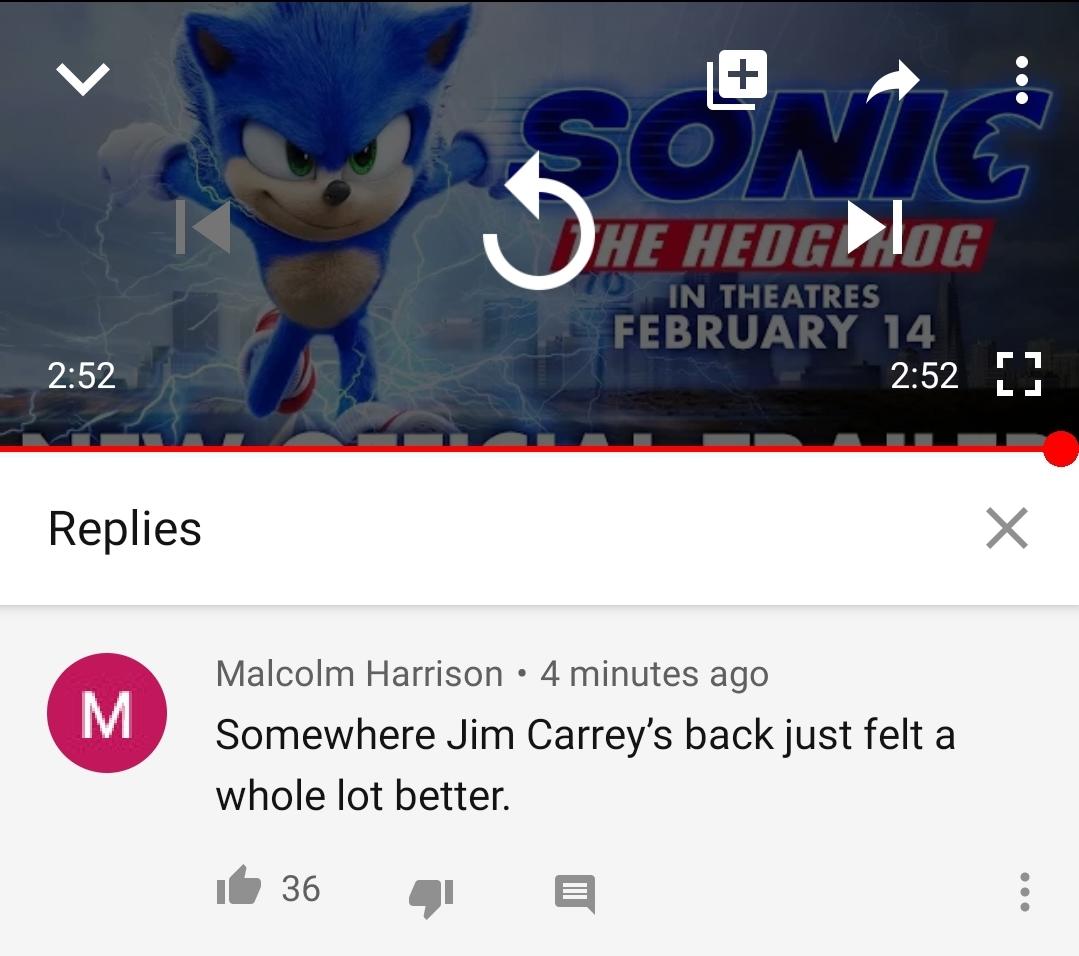This screenshot has height=956, width=1079.
Task: Close the Replies panel
Action: coord(1007,528)
